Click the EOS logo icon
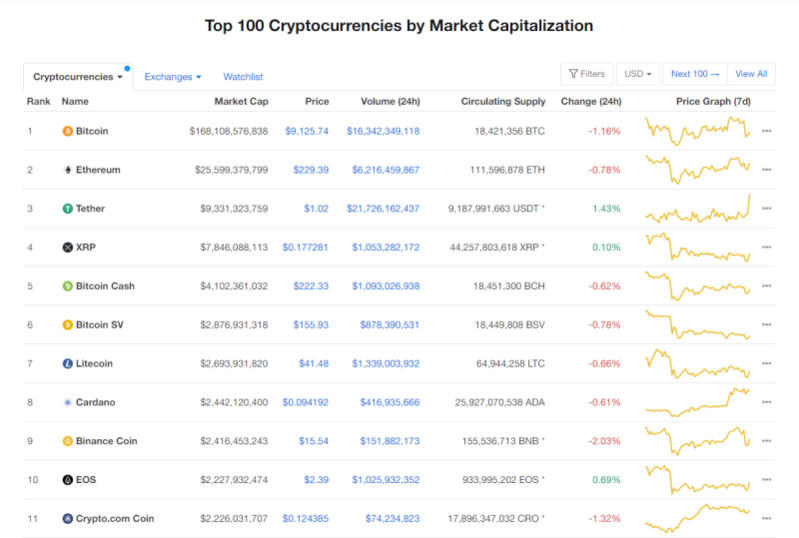The height and width of the screenshot is (538, 799). click(67, 480)
